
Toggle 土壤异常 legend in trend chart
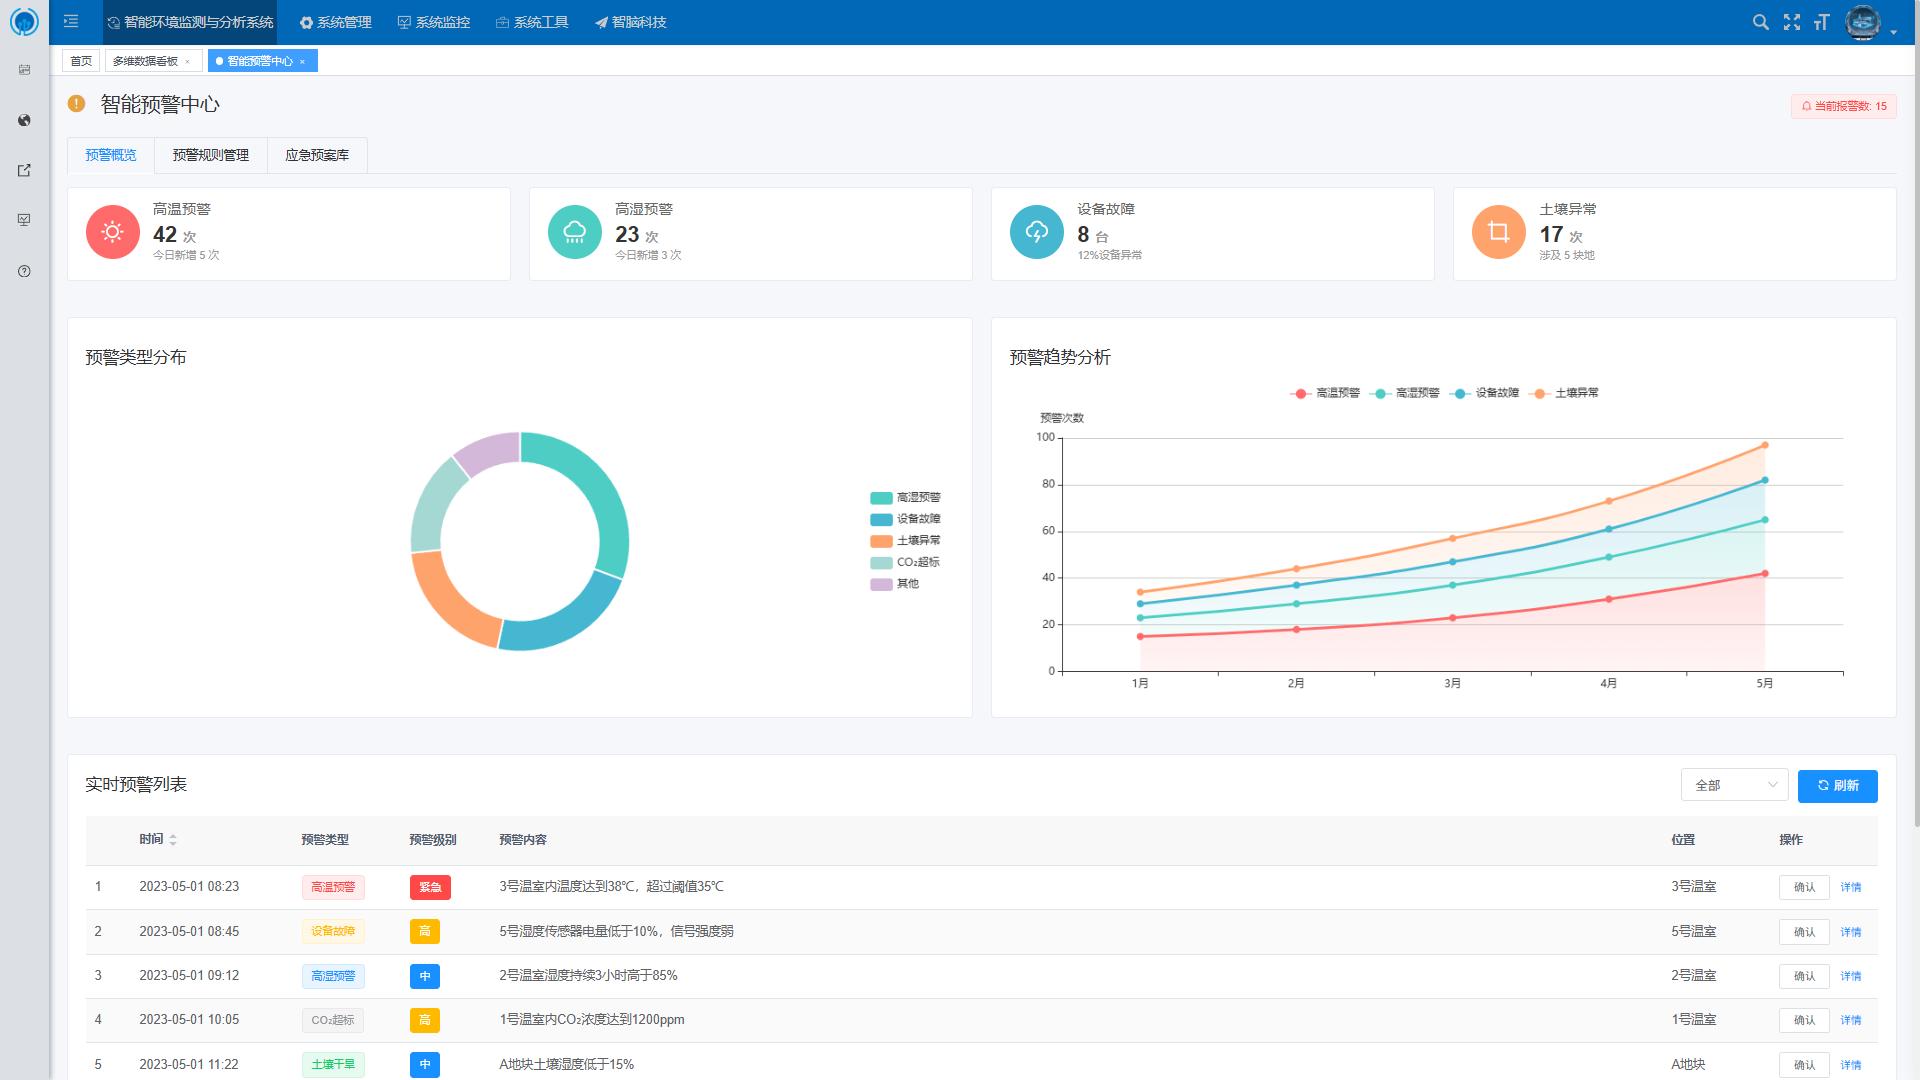(x=1566, y=393)
